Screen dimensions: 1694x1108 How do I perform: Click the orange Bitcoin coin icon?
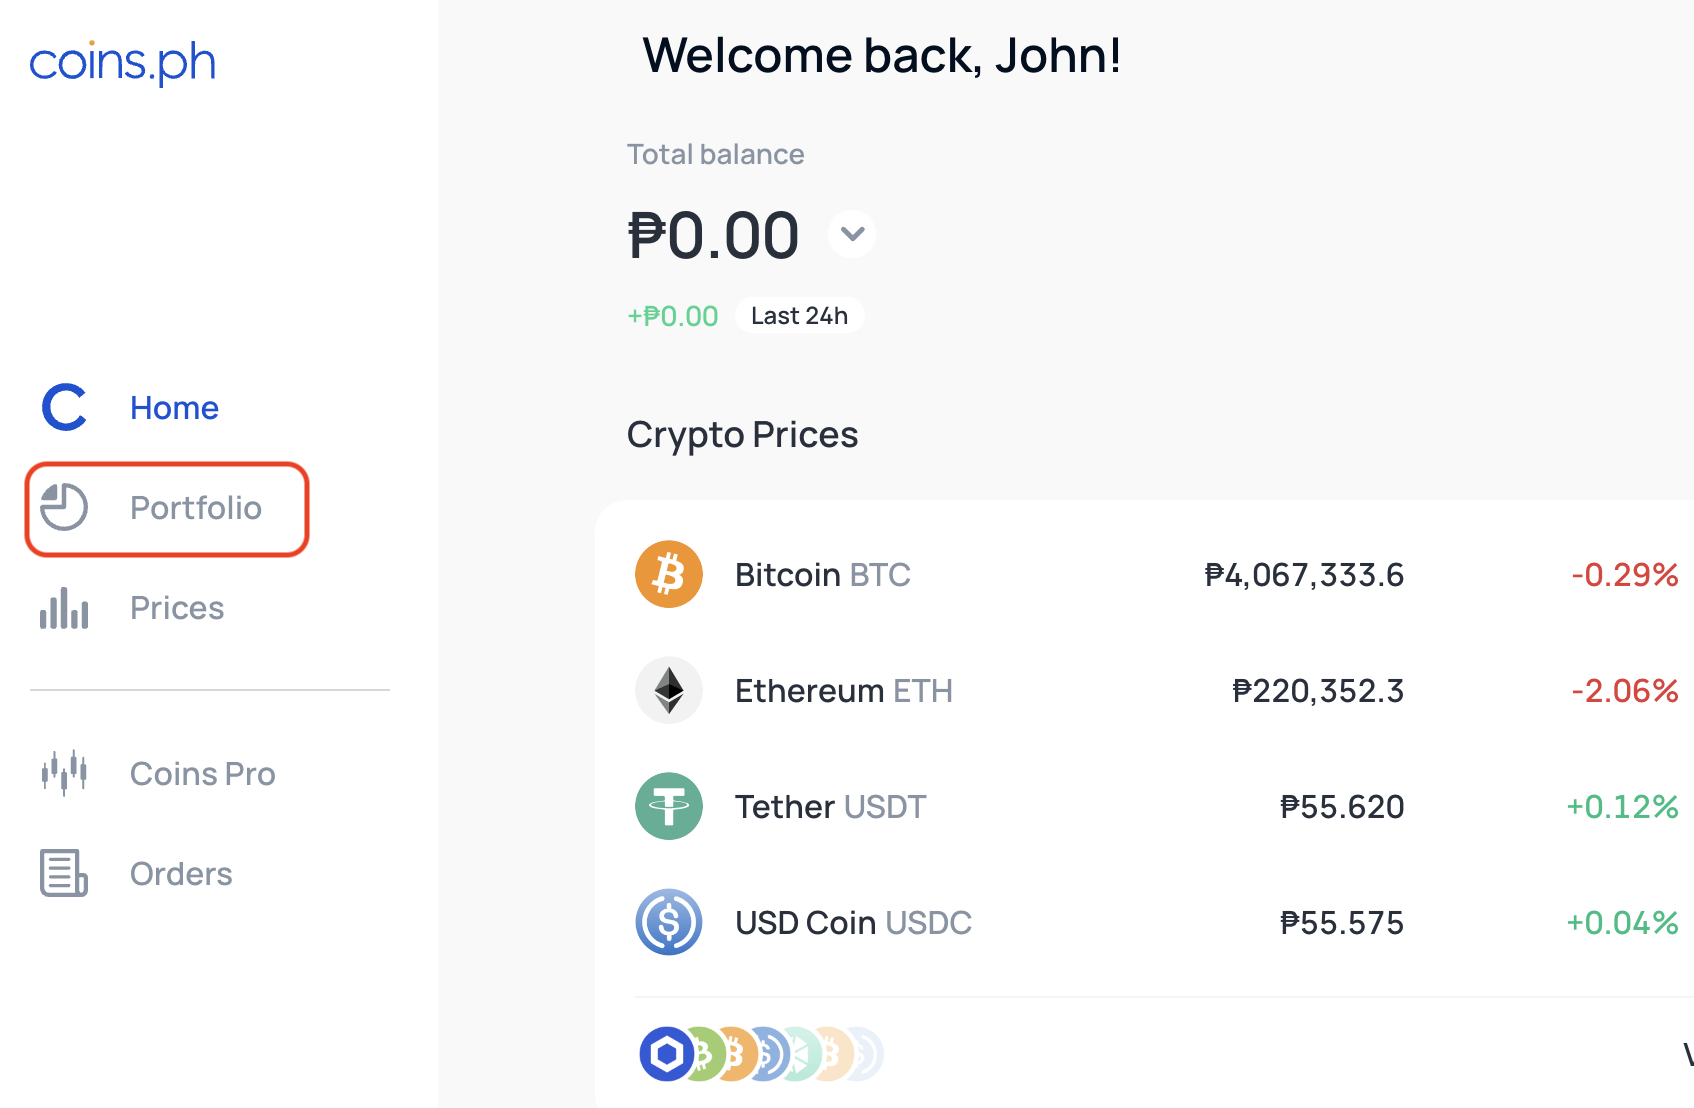coord(668,574)
